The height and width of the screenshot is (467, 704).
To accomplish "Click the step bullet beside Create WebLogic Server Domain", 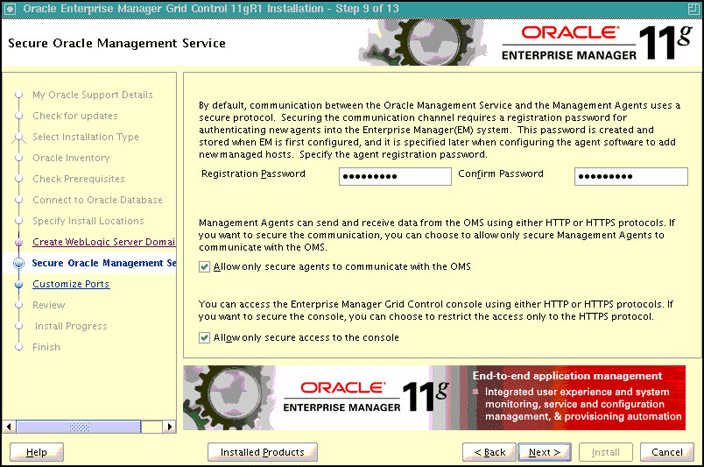I will point(19,242).
